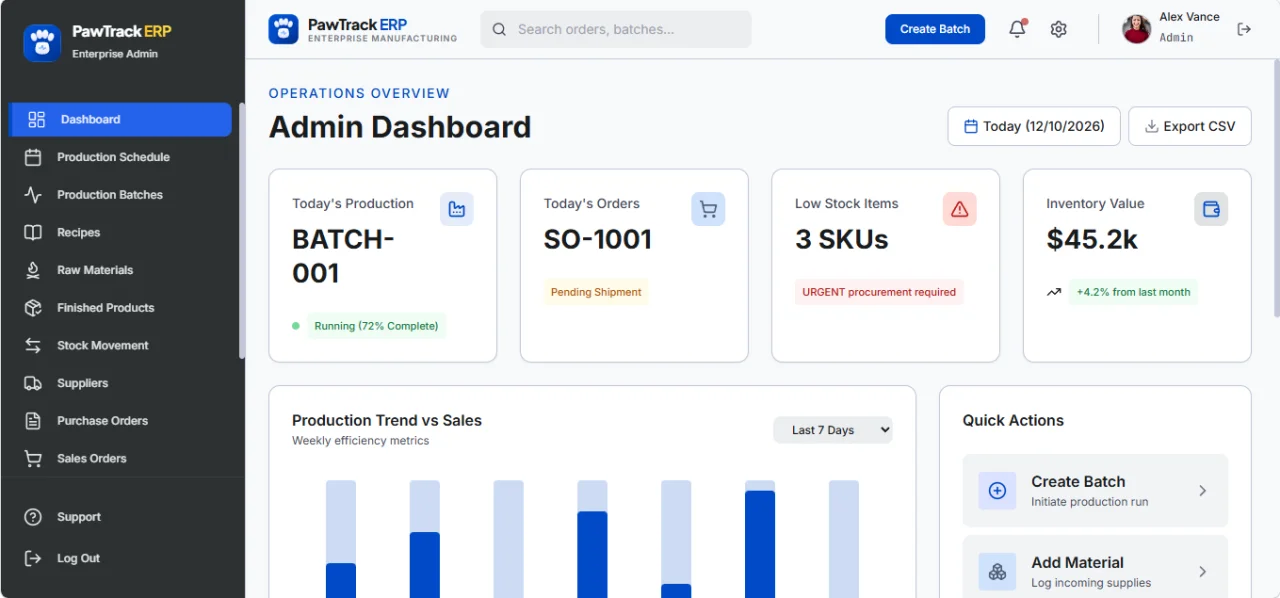The image size is (1280, 598).
Task: Click the Production Schedule calendar icon
Action: [x=33, y=157]
